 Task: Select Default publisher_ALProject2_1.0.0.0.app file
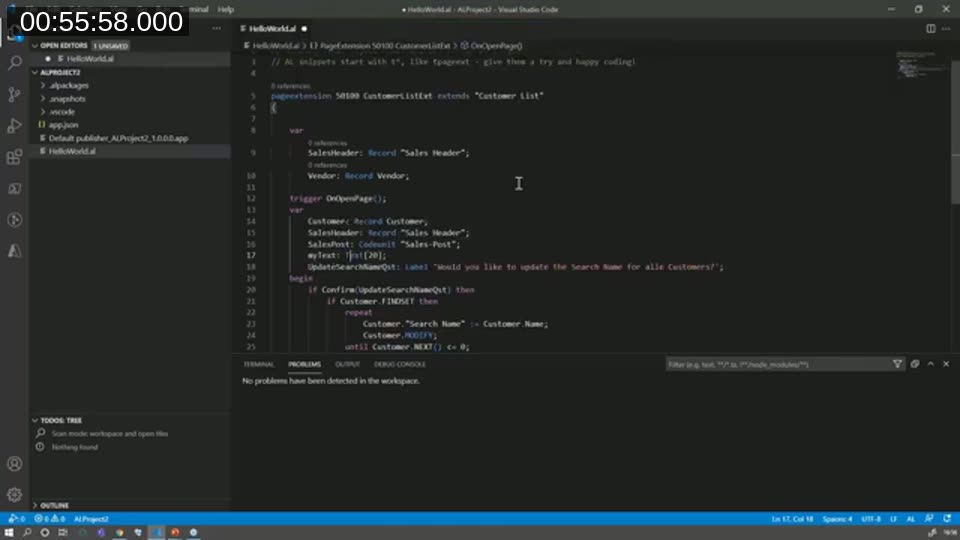pyautogui.click(x=118, y=138)
